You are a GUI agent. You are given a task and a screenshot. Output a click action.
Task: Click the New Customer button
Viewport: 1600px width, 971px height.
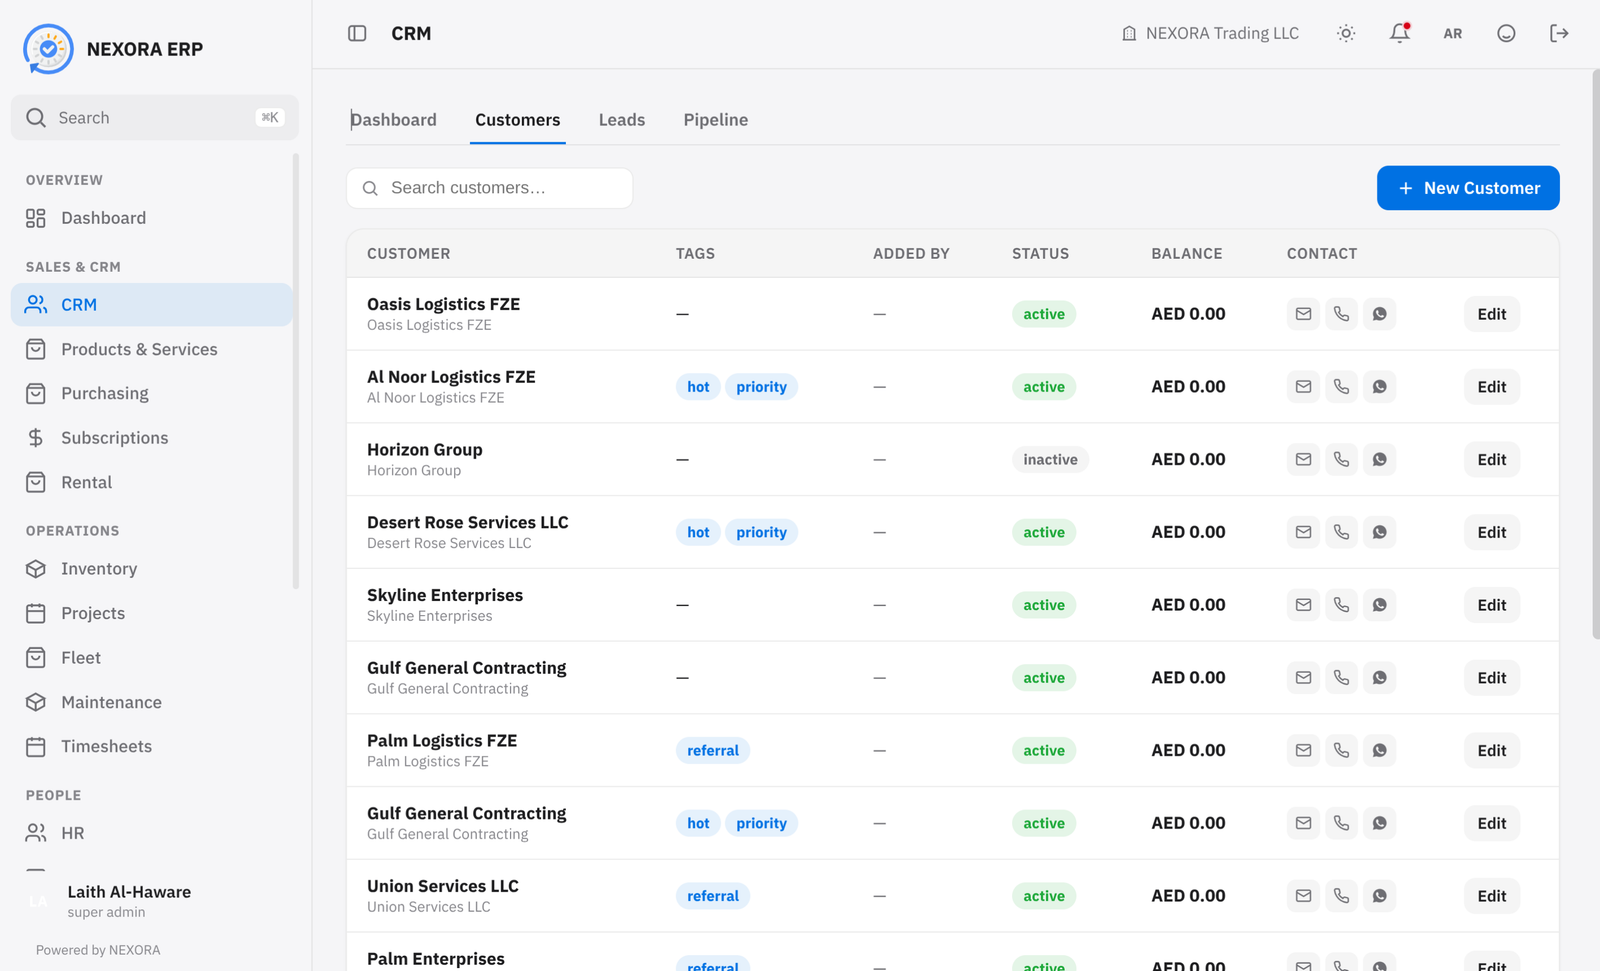[x=1468, y=188]
